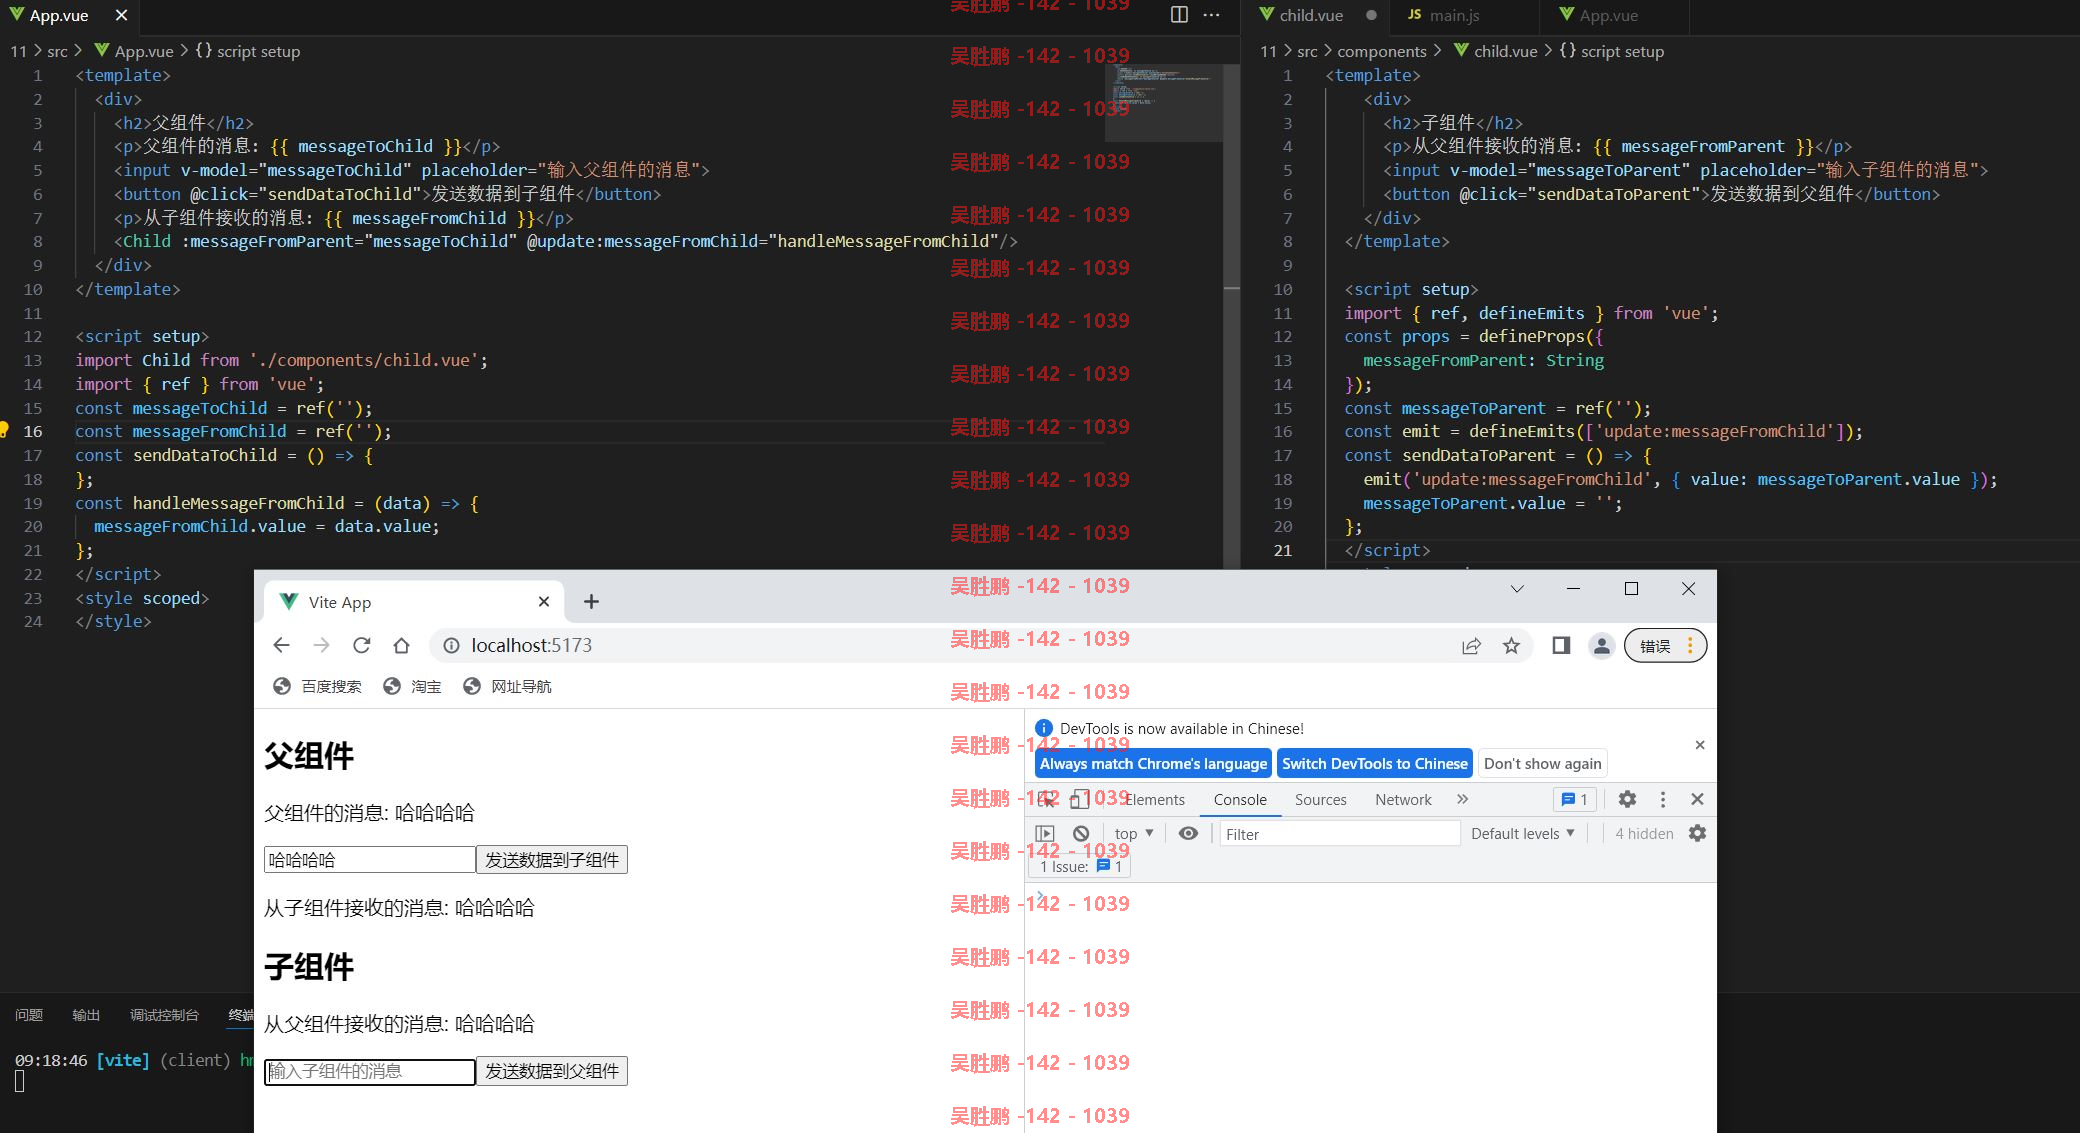Open DevTools settings gear

(x=1627, y=799)
